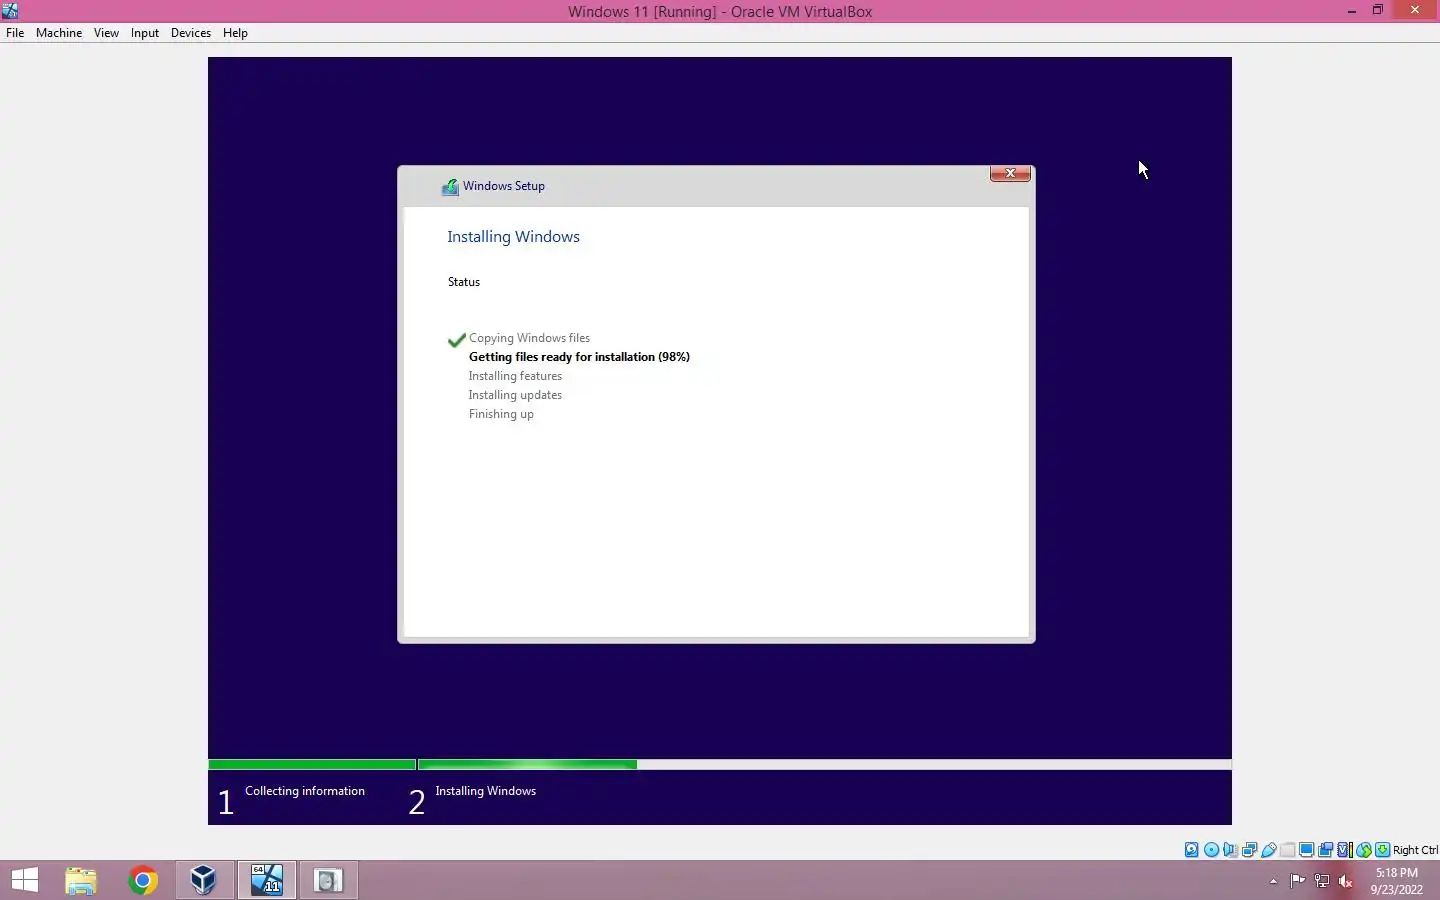Open the Windows Start button
This screenshot has height=900, width=1440.
coord(24,880)
